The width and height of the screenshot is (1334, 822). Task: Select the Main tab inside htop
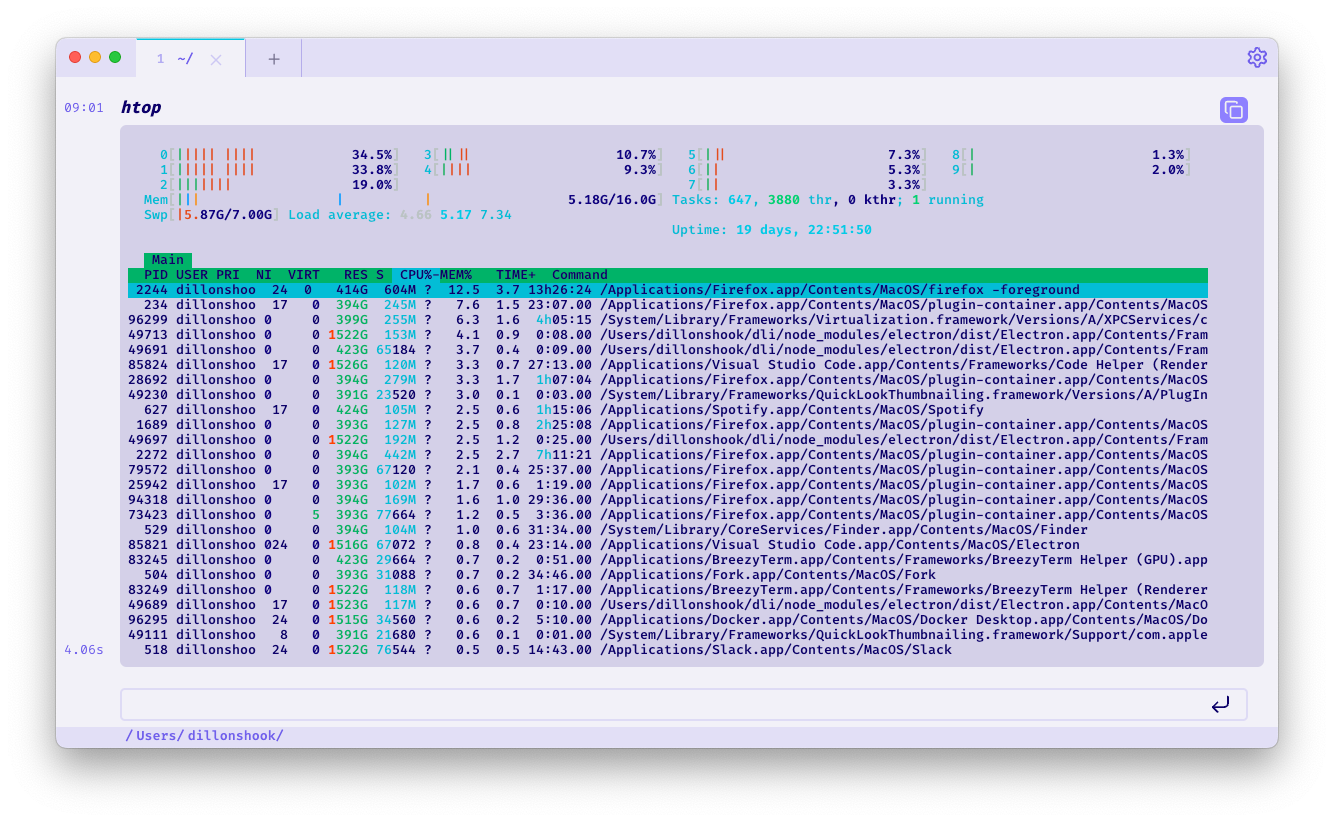(167, 260)
